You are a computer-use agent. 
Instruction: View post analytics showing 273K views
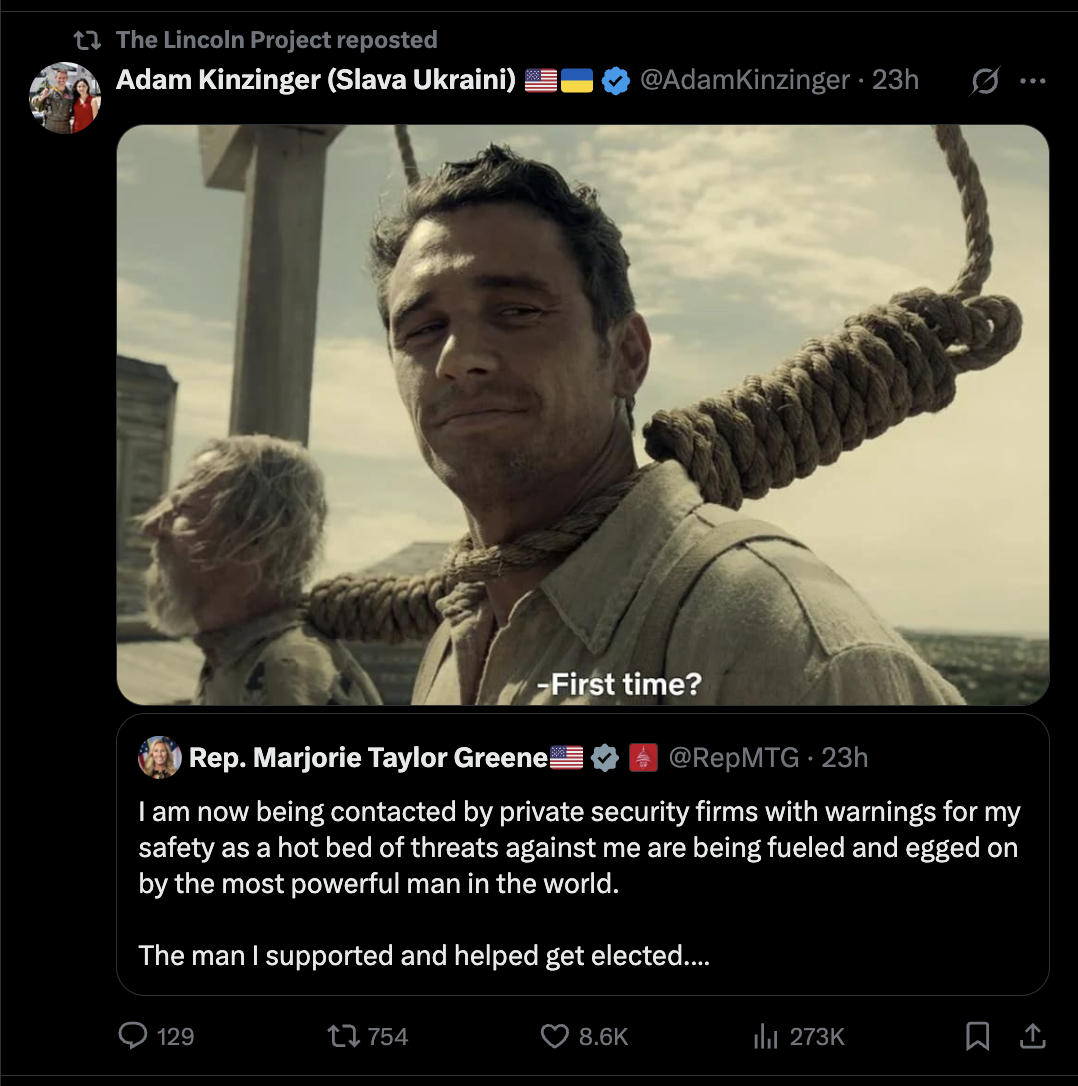pos(766,1036)
